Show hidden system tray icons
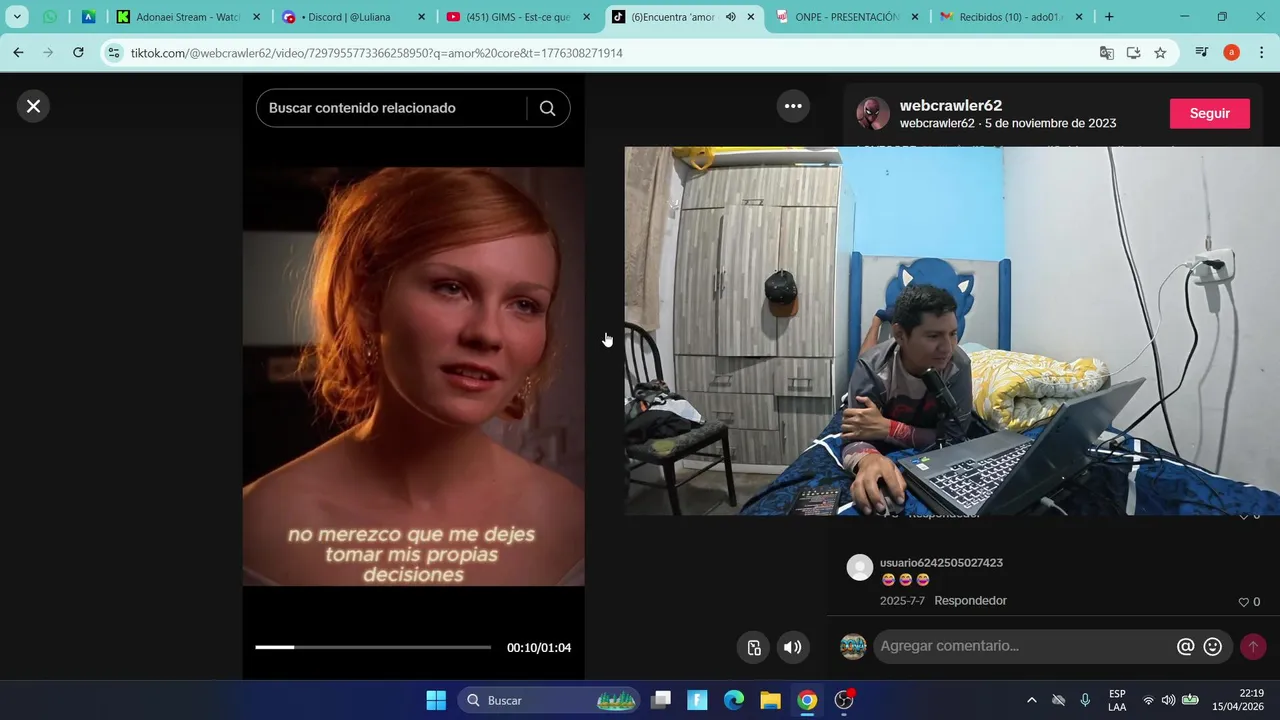 pos(1031,700)
